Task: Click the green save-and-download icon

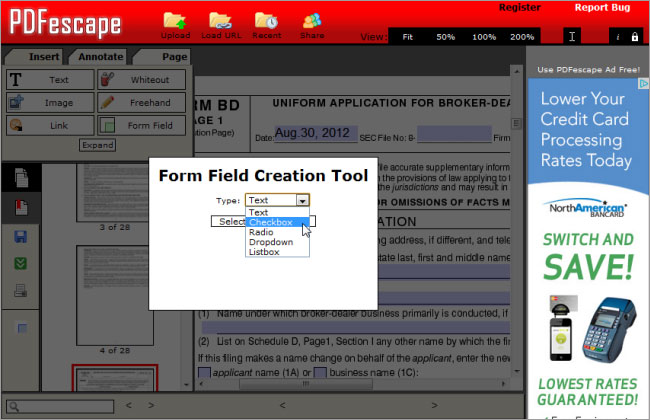Action: click(x=21, y=264)
